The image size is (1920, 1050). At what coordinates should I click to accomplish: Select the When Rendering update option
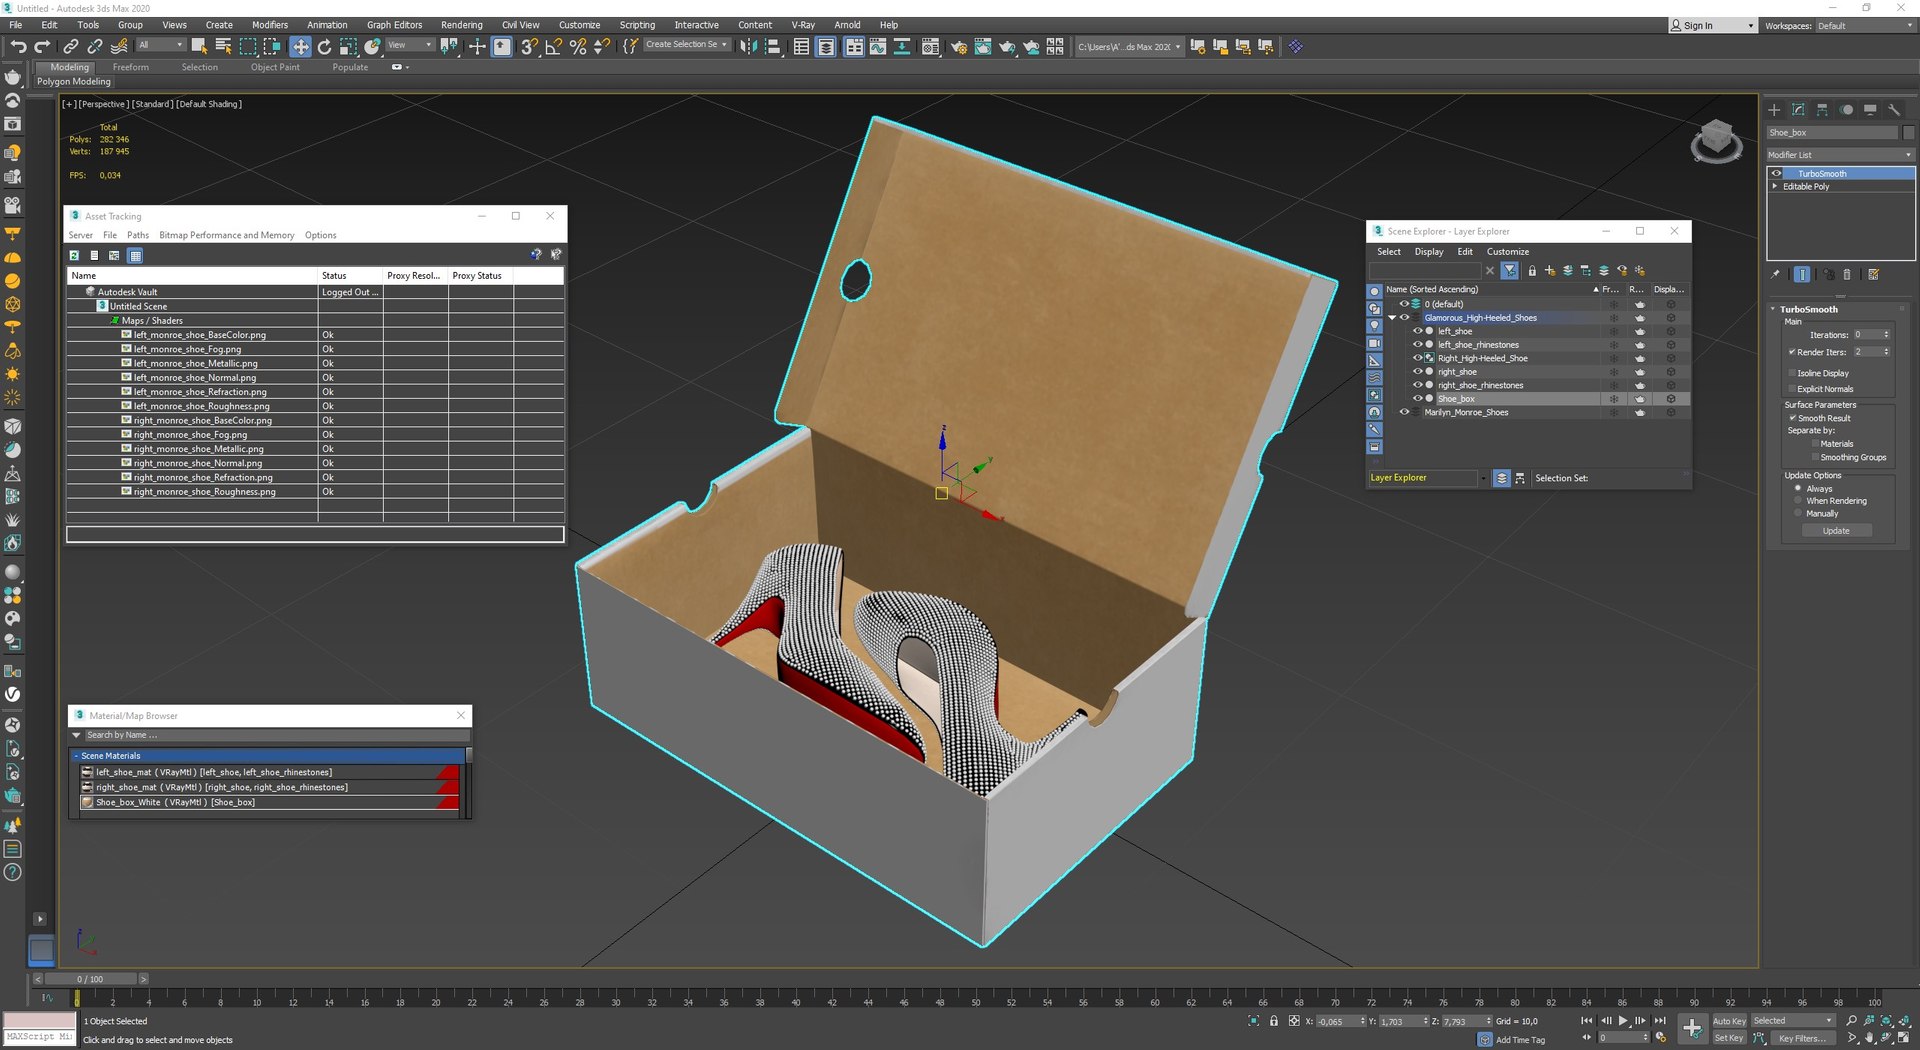tap(1798, 501)
